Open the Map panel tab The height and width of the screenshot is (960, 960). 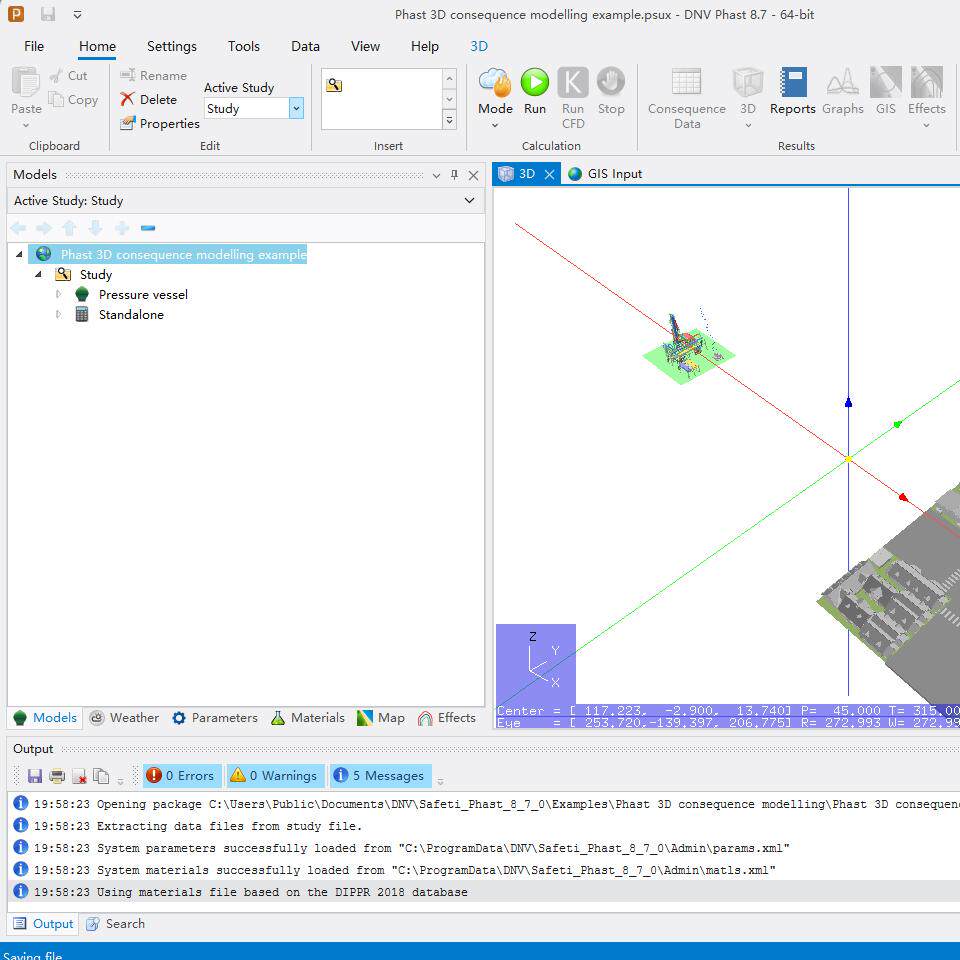point(380,718)
